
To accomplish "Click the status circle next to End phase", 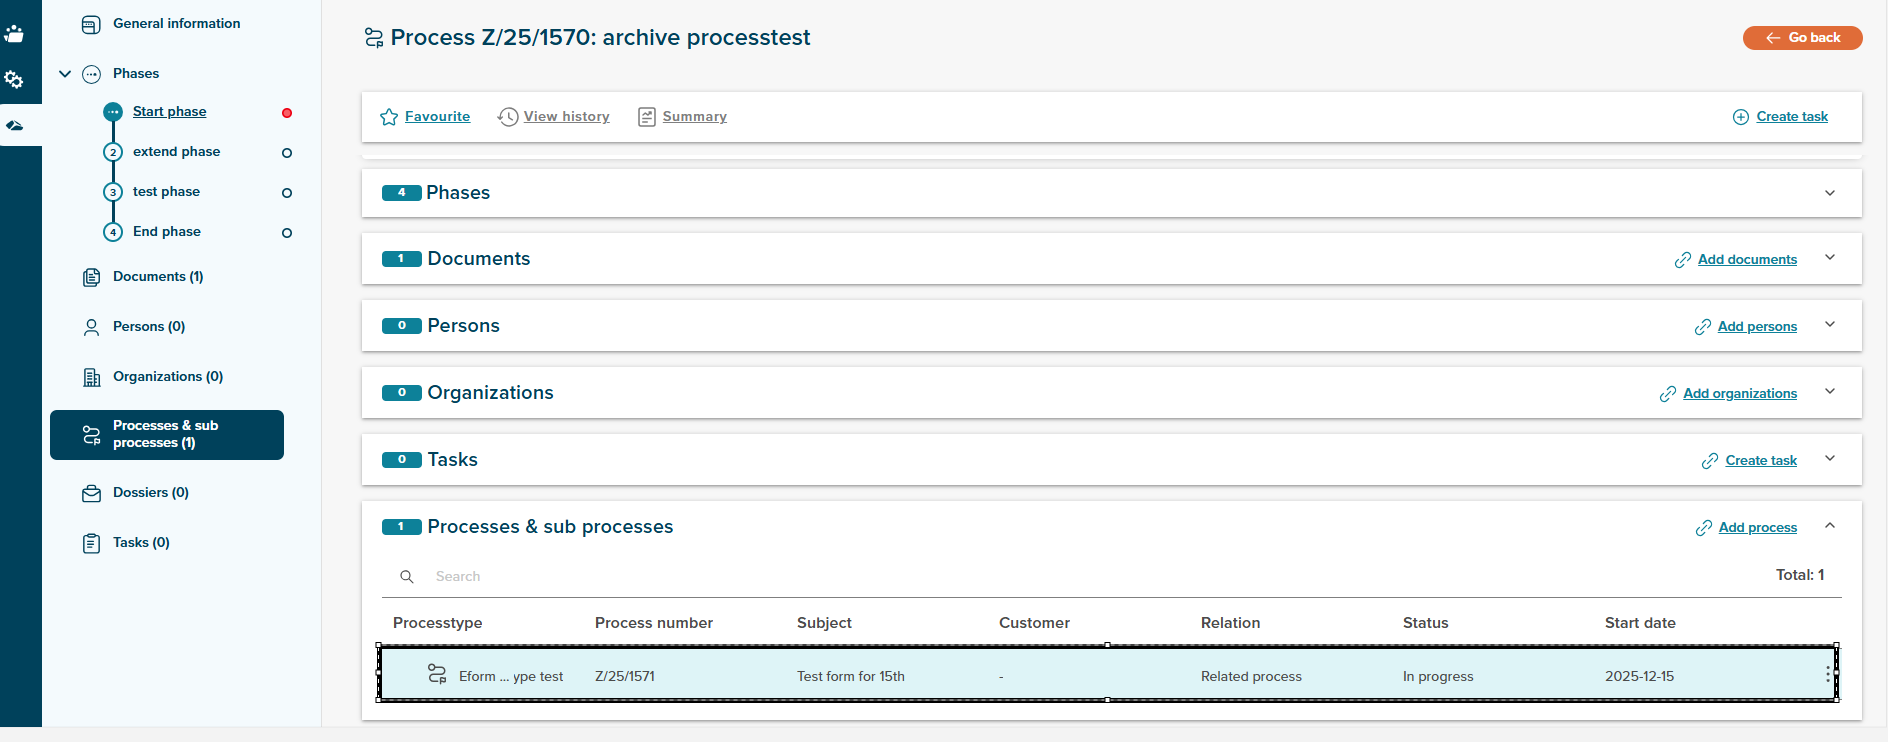I will coord(287,233).
